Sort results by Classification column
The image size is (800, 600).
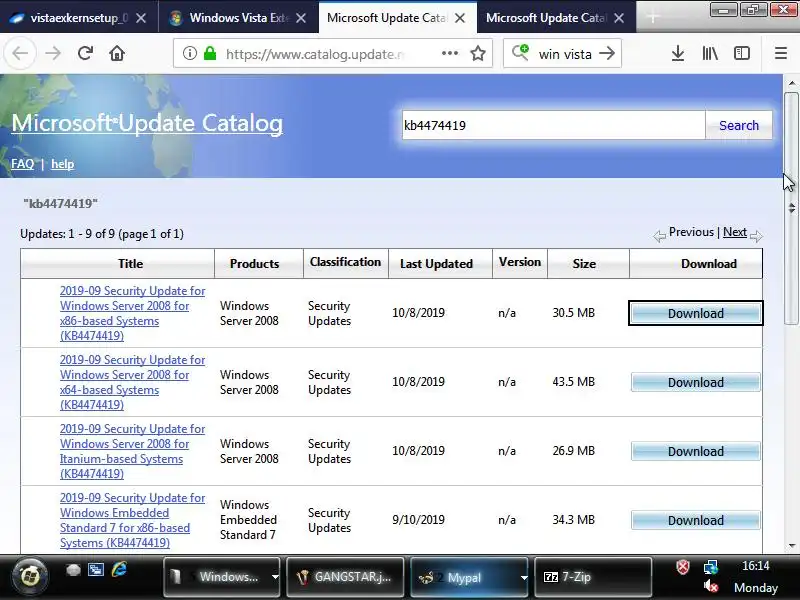[345, 262]
